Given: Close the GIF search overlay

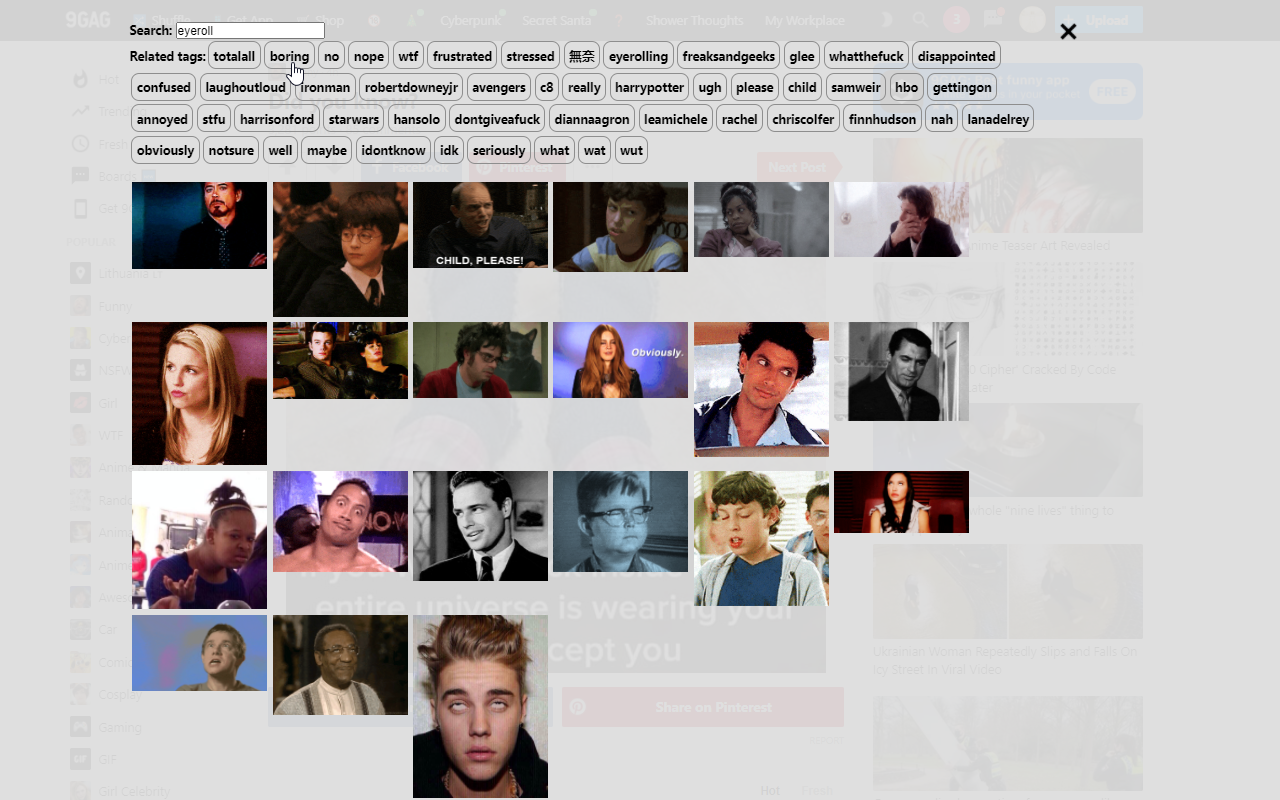Looking at the screenshot, I should pos(1068,32).
